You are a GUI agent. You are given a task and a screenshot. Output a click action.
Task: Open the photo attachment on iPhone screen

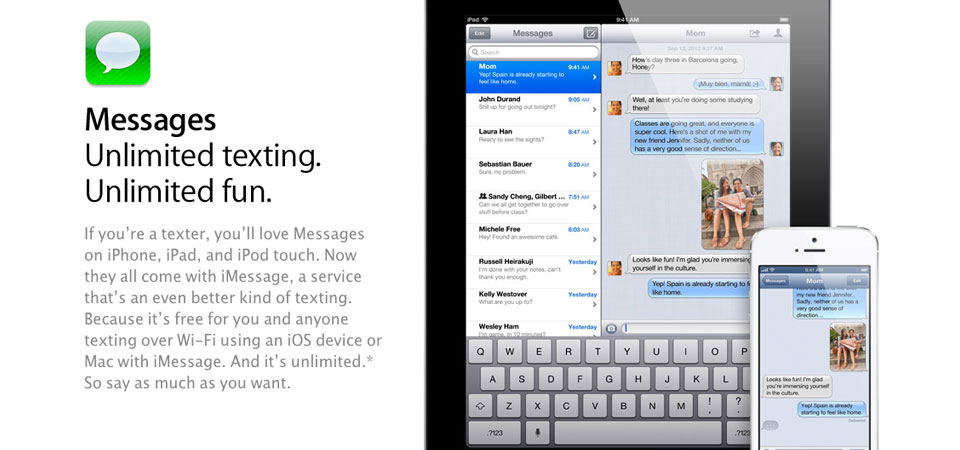(x=847, y=347)
